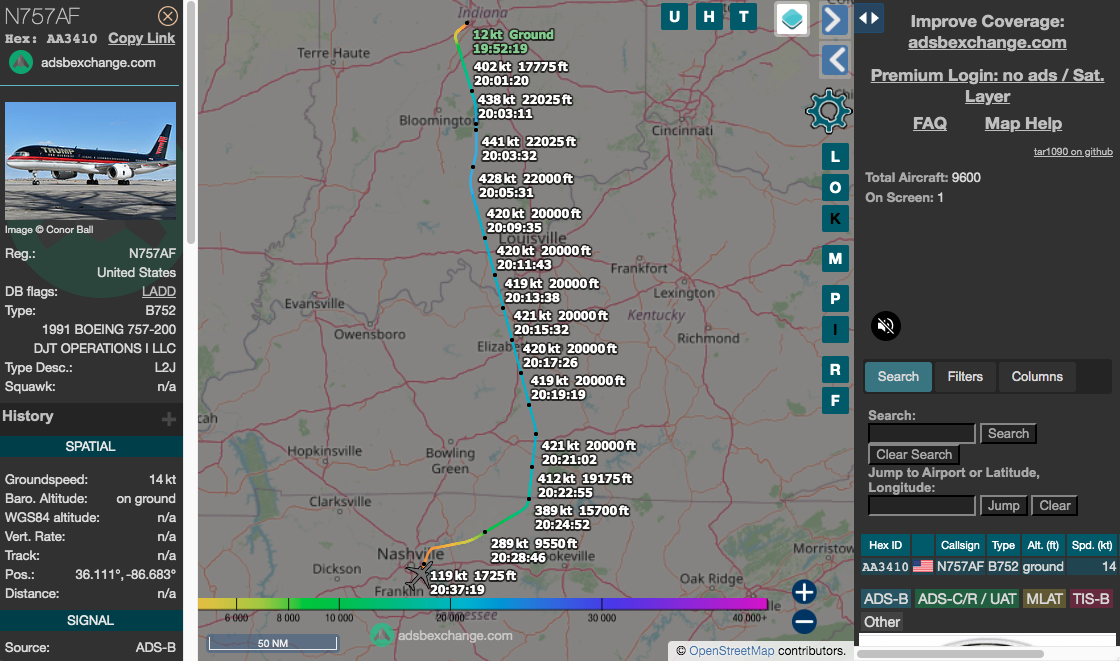The image size is (1120, 661).
Task: Open the adsbexchange.com coverage link
Action: 987,43
